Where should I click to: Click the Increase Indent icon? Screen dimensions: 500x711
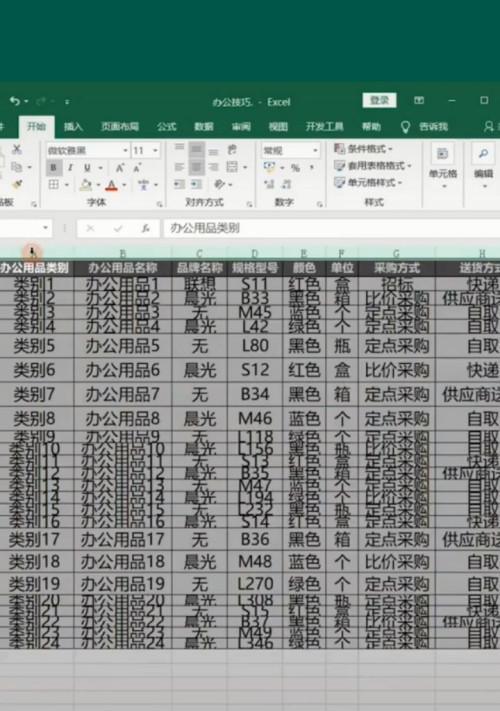pyautogui.click(x=196, y=184)
